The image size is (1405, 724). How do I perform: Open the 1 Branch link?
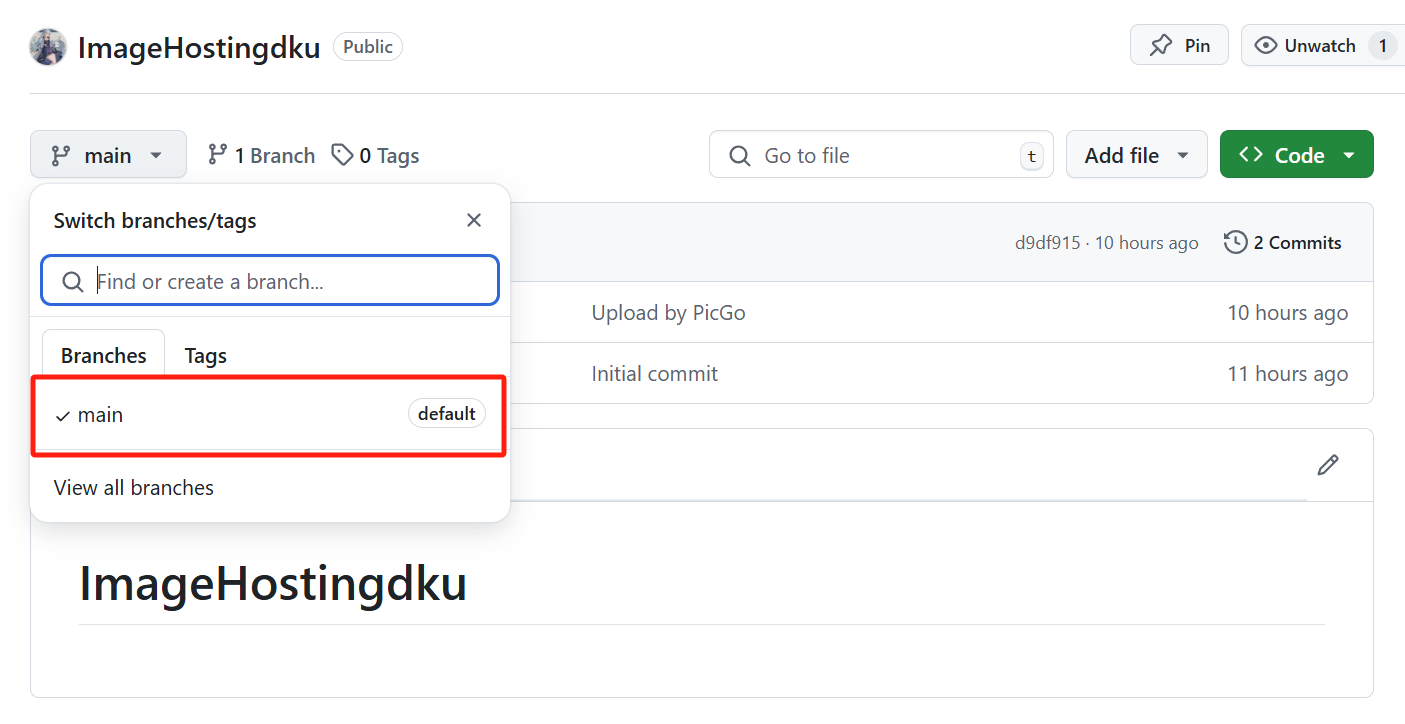click(261, 155)
